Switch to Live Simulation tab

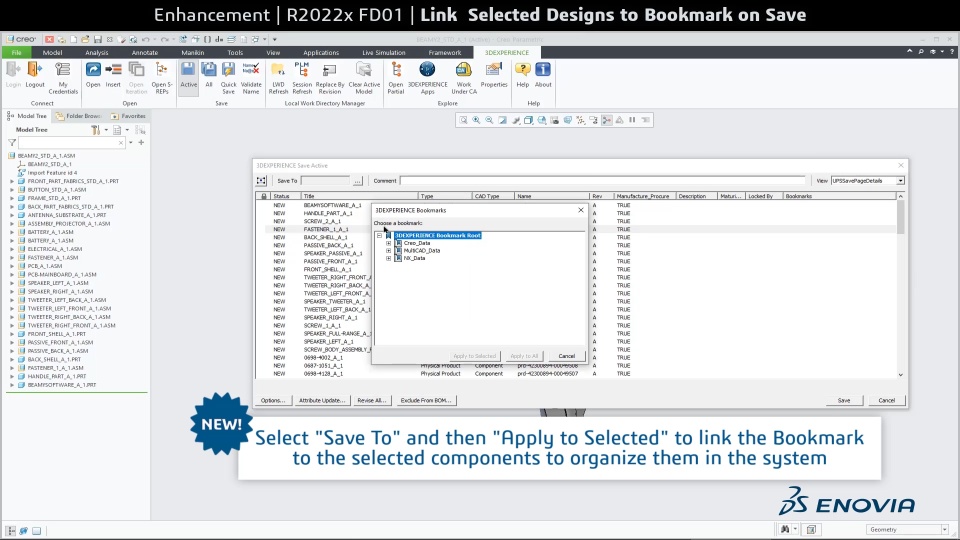(383, 53)
